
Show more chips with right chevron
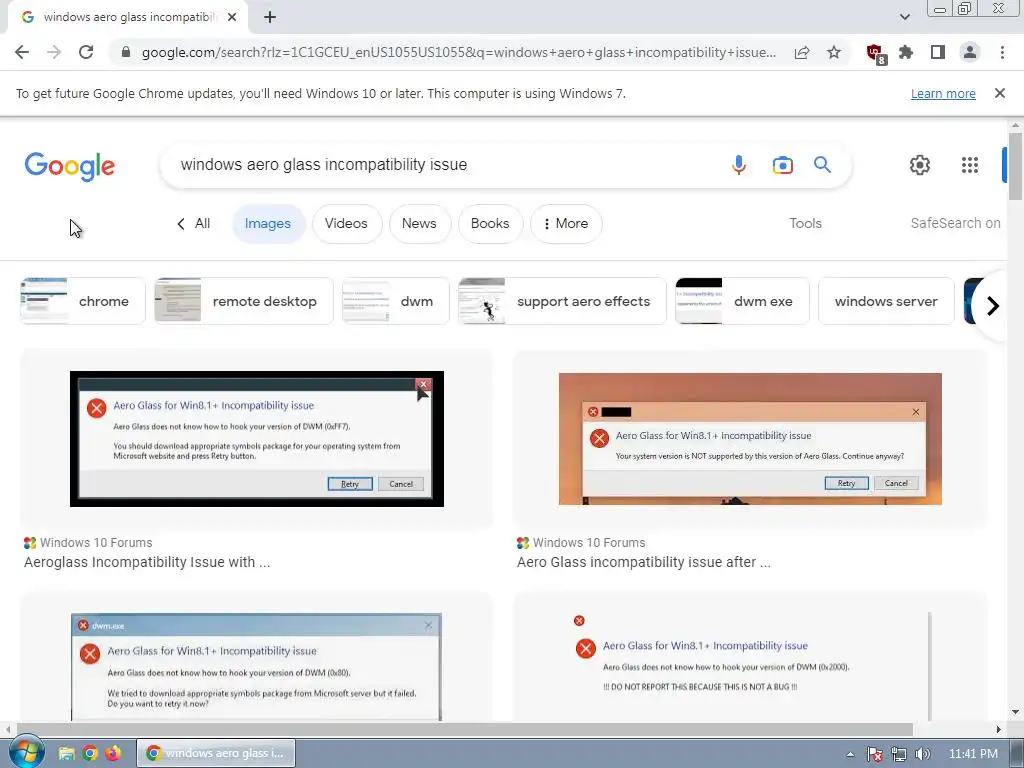pos(993,306)
